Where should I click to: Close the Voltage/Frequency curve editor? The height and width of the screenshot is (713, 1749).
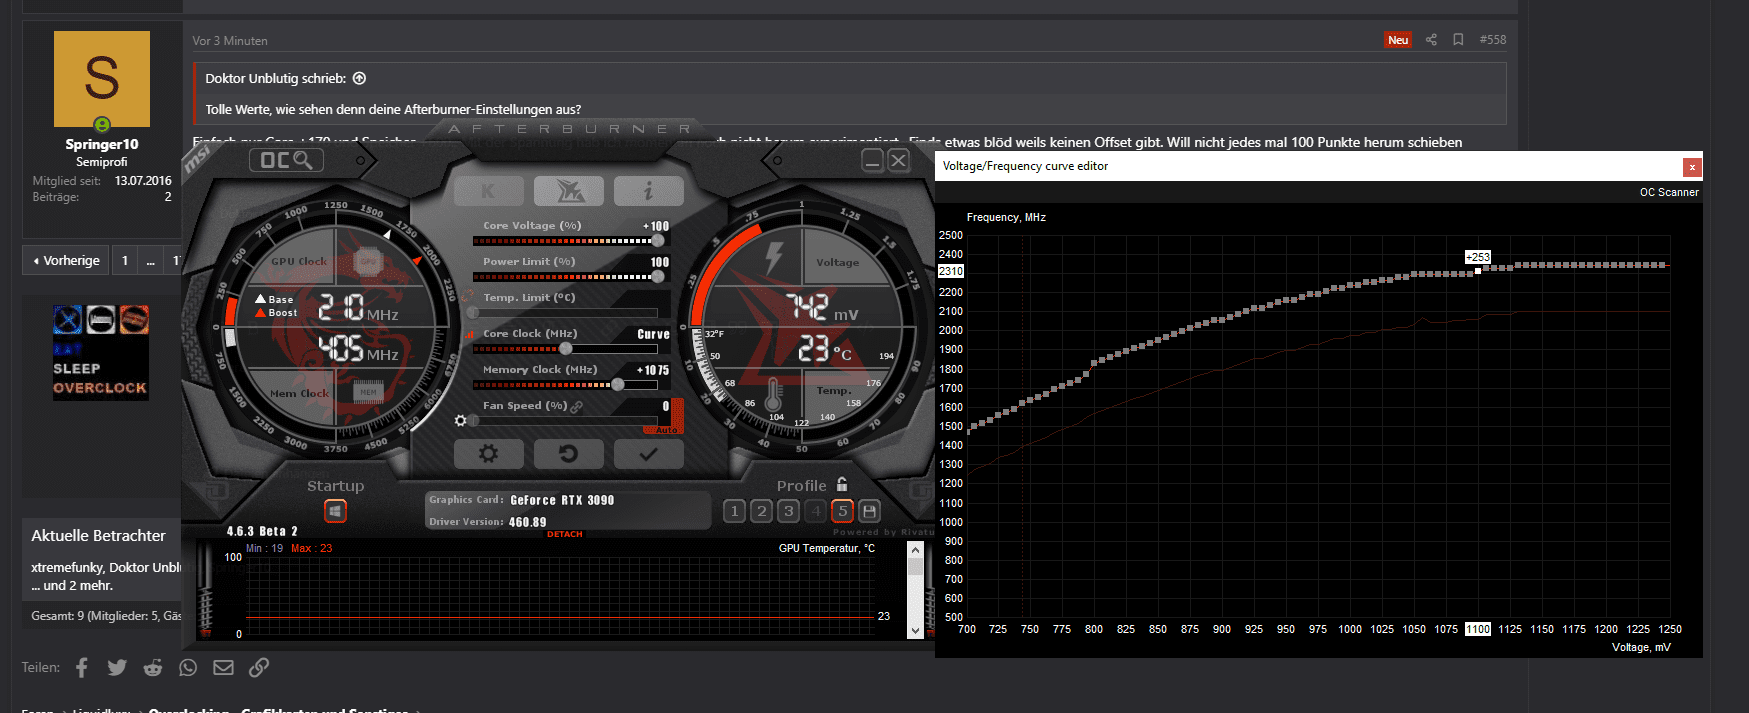pos(1692,167)
